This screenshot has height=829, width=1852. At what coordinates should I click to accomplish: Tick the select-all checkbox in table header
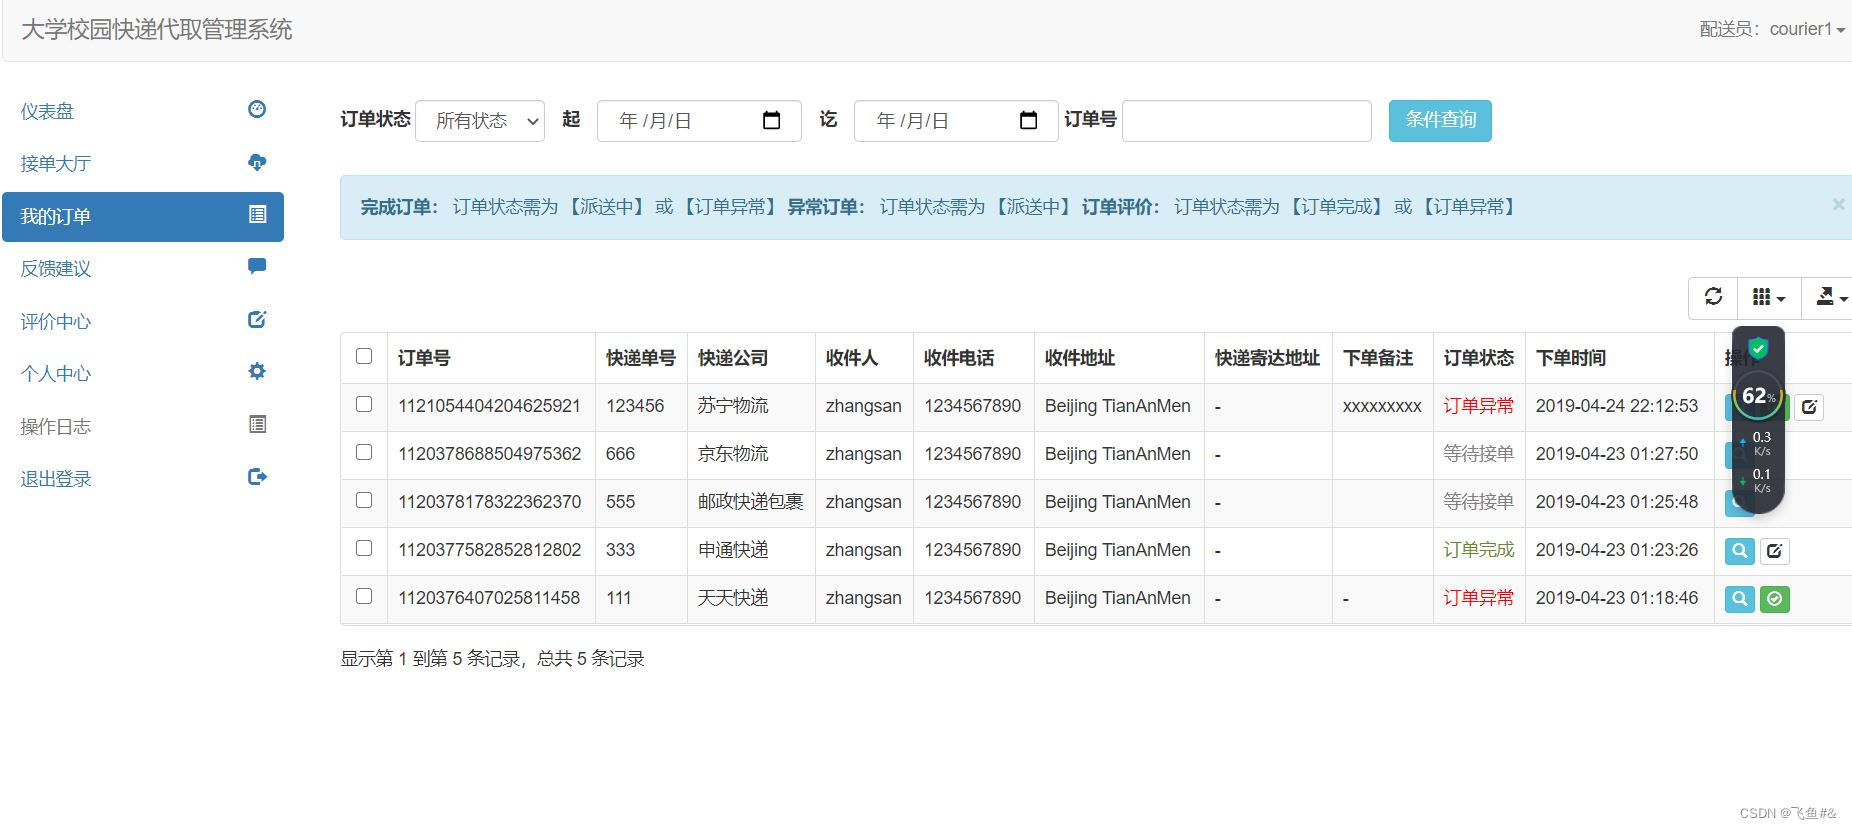tap(364, 356)
